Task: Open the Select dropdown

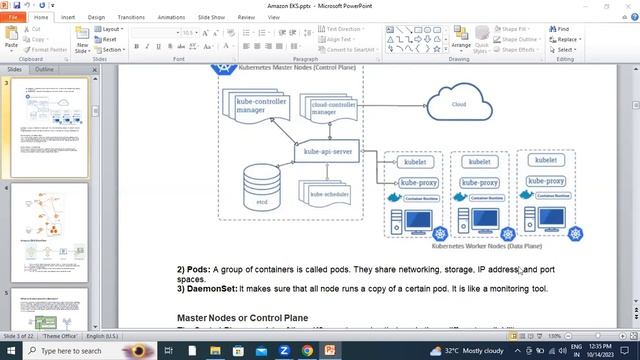Action: (x=563, y=49)
